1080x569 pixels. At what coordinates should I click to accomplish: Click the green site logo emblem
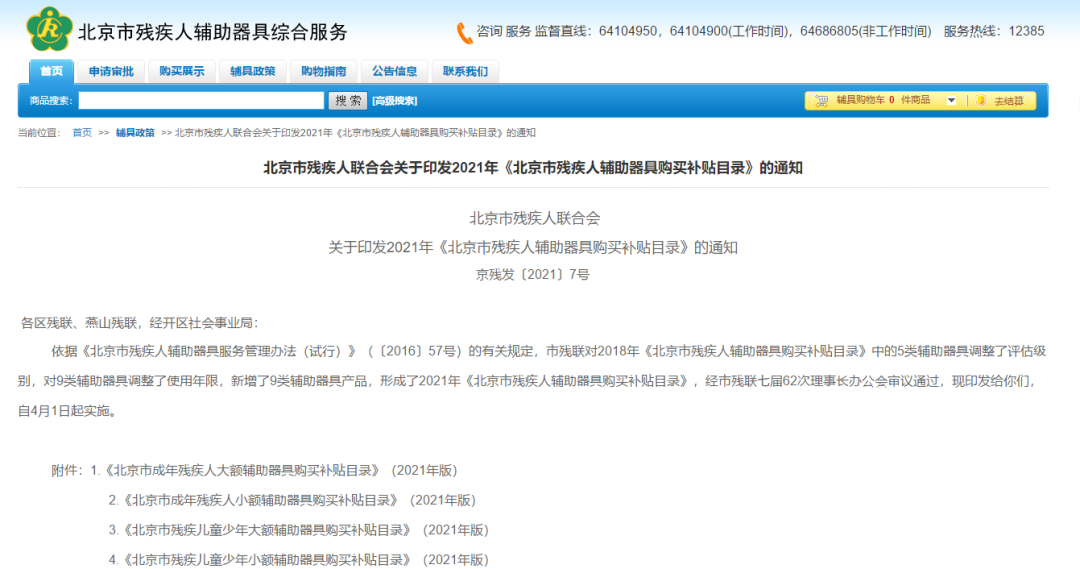tap(49, 29)
